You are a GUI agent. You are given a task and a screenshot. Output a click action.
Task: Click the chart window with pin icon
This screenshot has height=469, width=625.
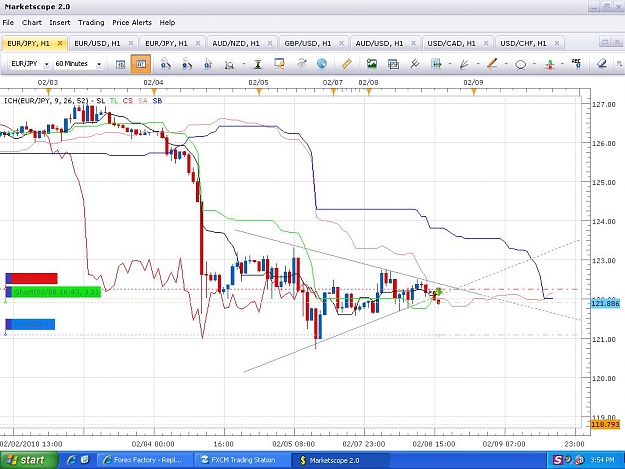click(x=279, y=64)
